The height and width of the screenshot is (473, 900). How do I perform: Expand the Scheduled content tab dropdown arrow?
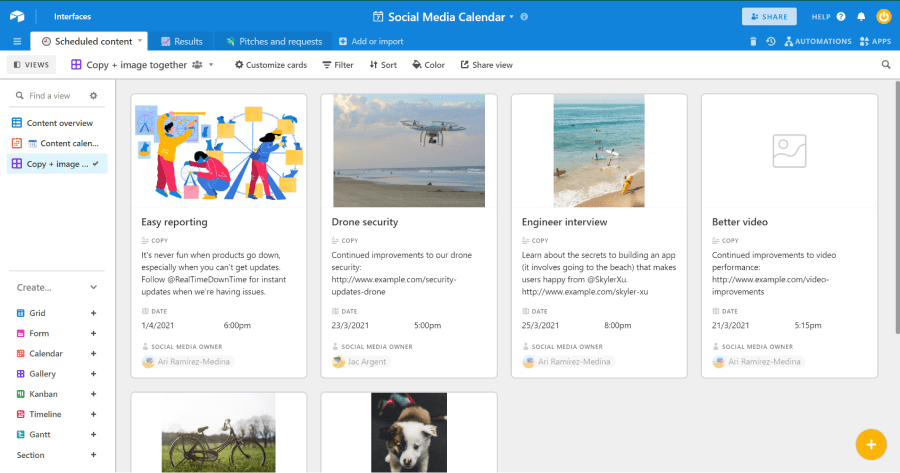coord(139,41)
